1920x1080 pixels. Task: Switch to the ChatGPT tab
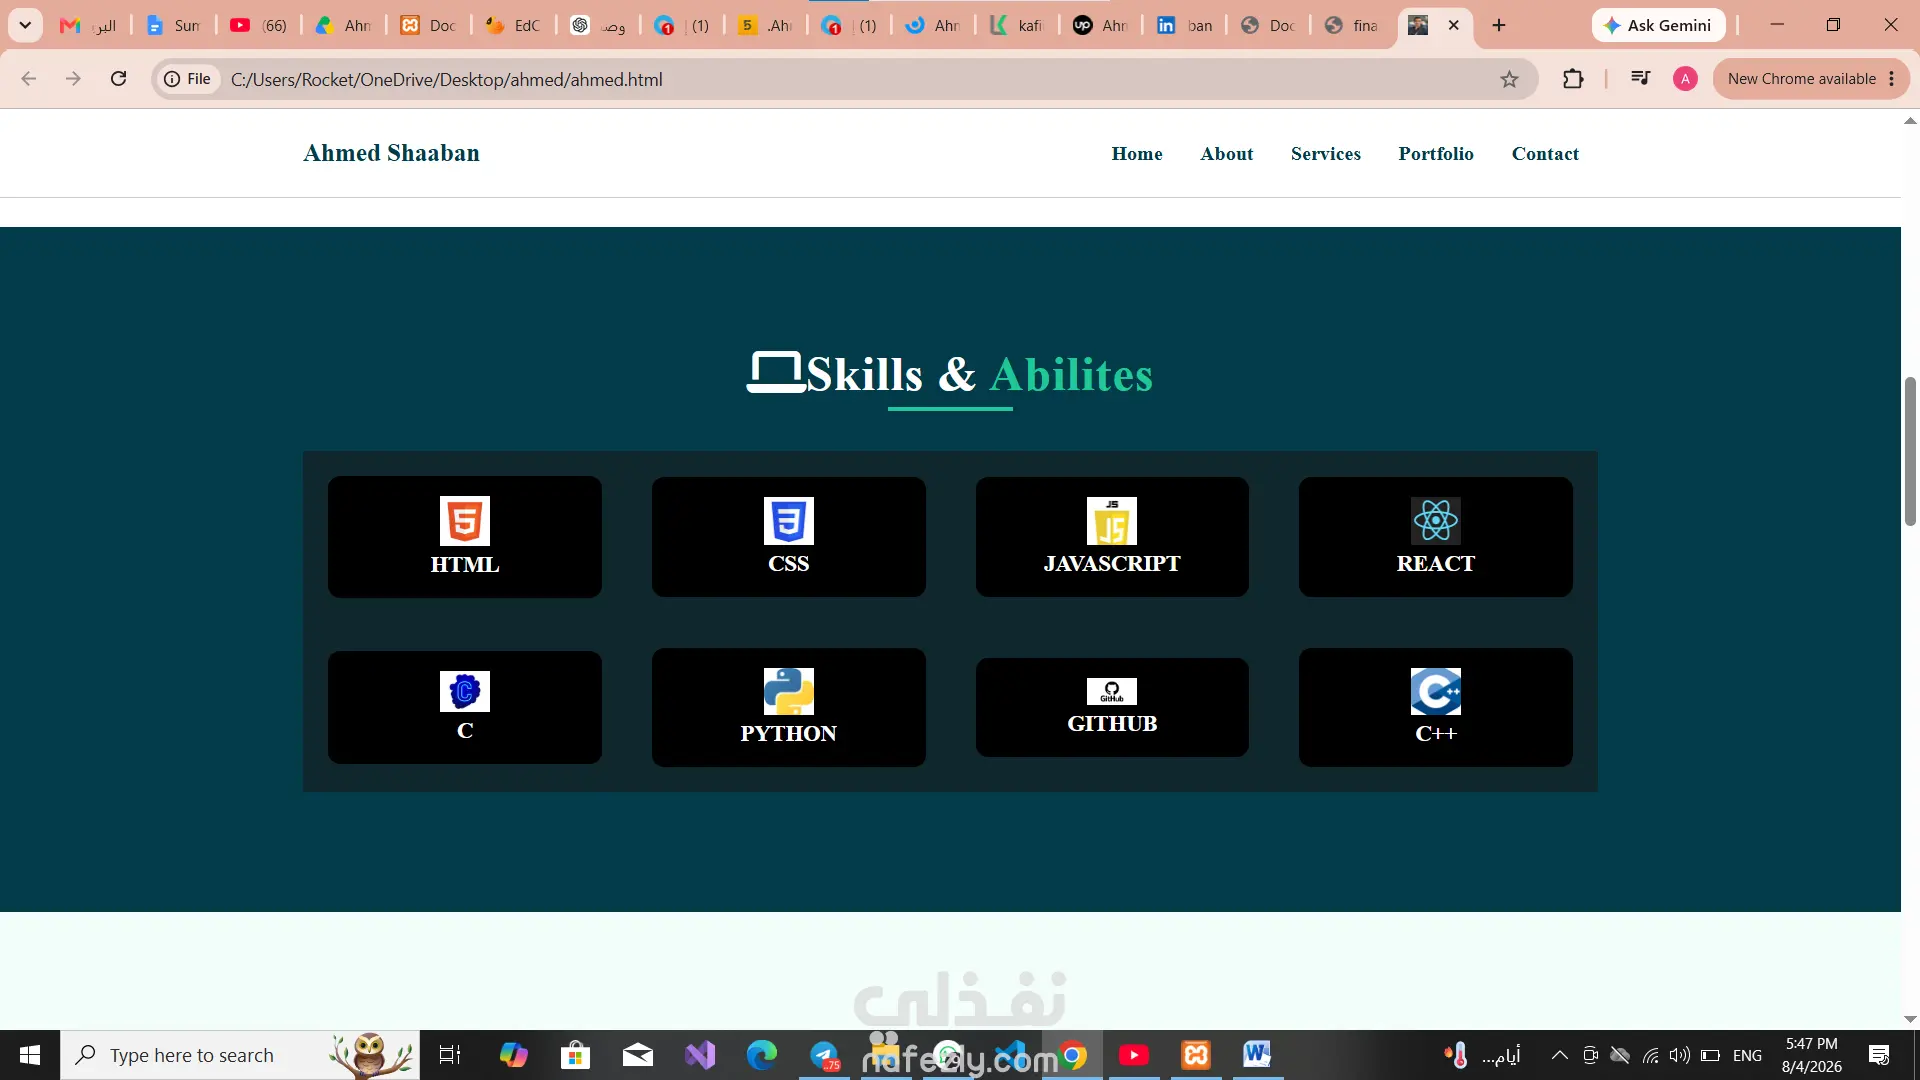598,25
